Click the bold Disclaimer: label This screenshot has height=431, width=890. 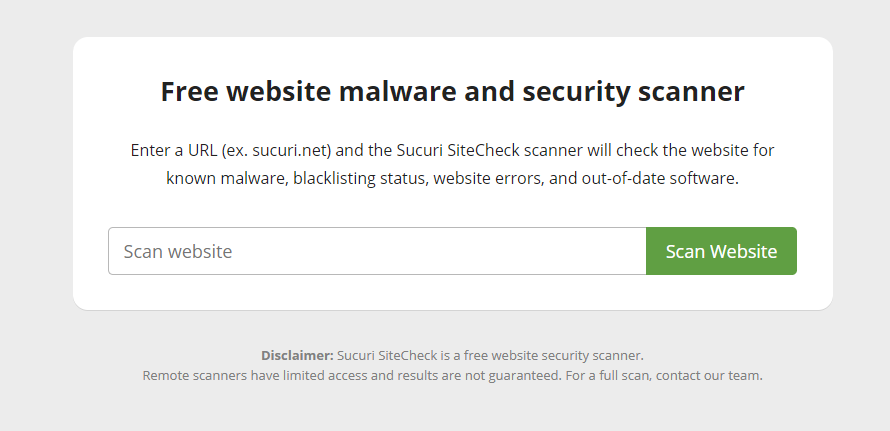(297, 355)
